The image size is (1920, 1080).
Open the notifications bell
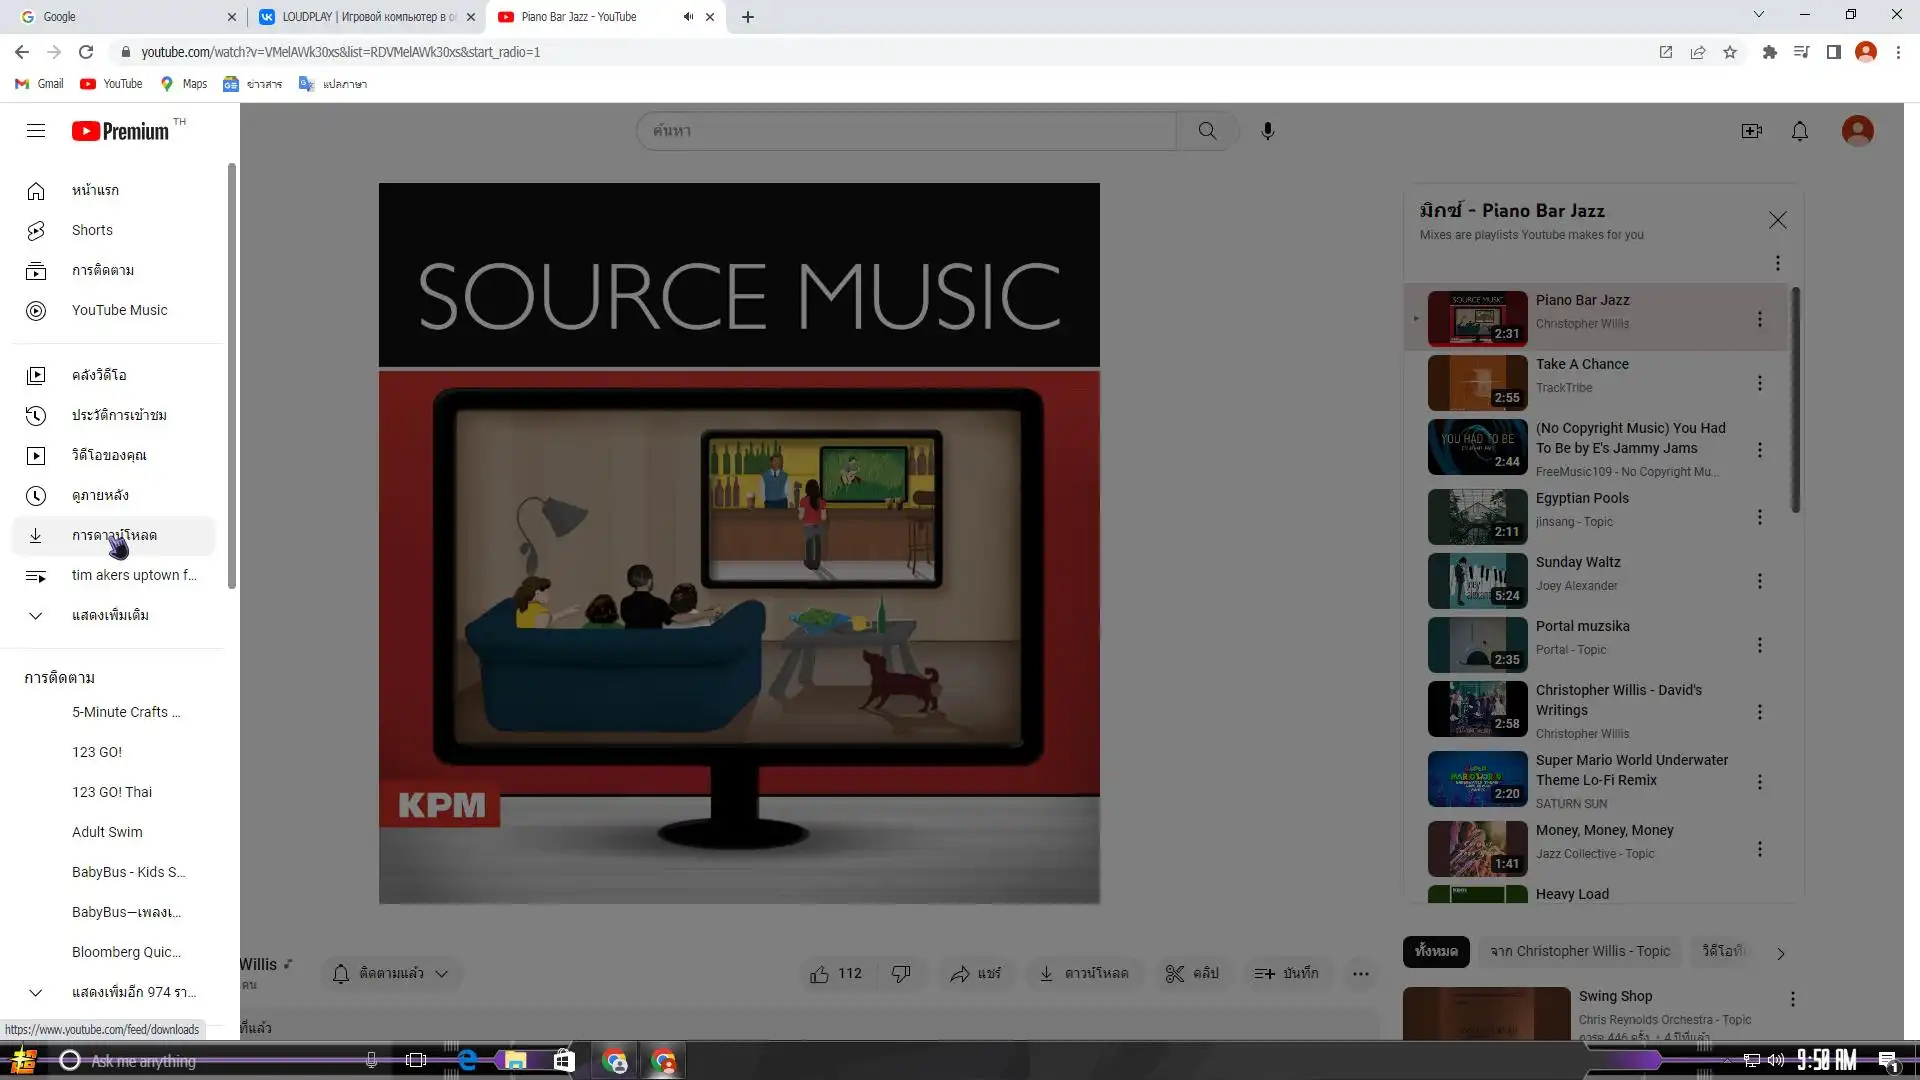pyautogui.click(x=1799, y=131)
